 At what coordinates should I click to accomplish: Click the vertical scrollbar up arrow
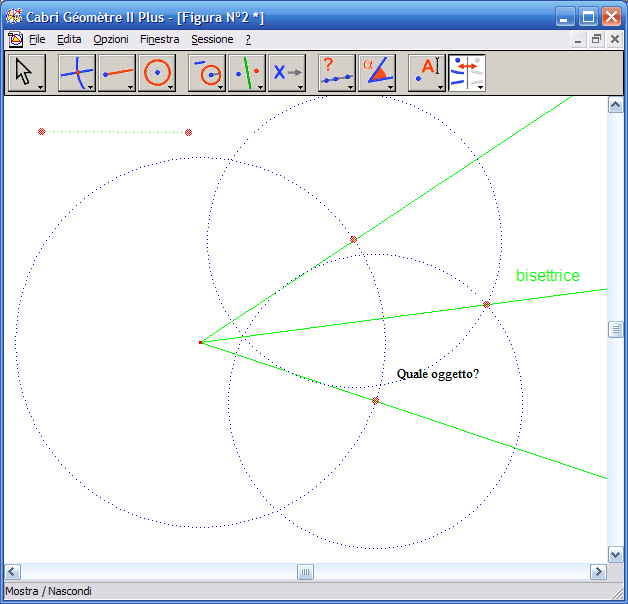pyautogui.click(x=616, y=105)
